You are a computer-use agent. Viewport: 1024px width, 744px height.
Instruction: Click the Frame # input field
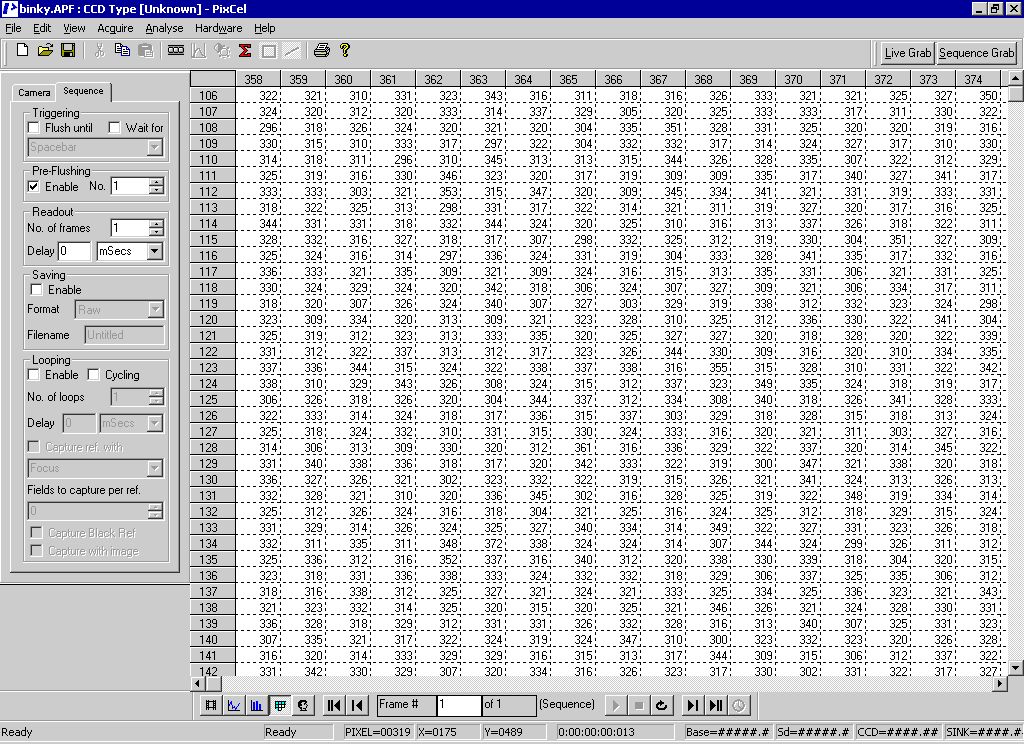(458, 705)
